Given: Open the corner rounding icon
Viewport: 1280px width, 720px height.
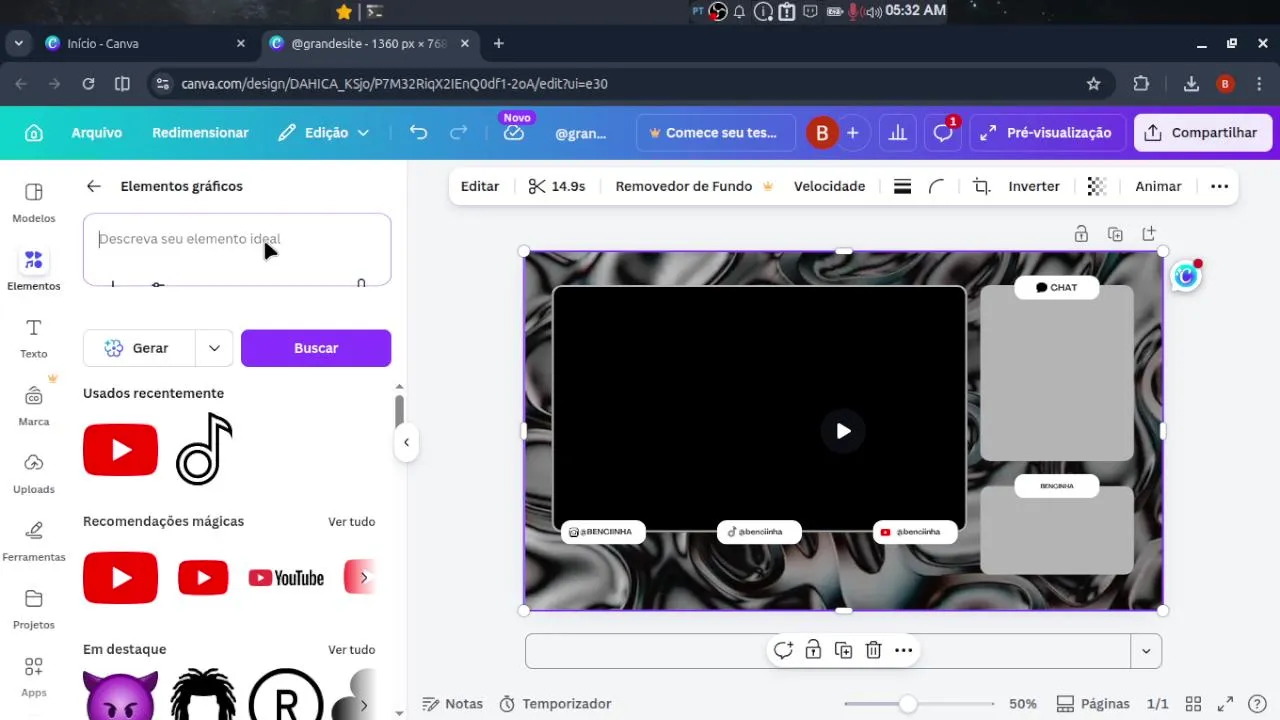Looking at the screenshot, I should pos(937,186).
